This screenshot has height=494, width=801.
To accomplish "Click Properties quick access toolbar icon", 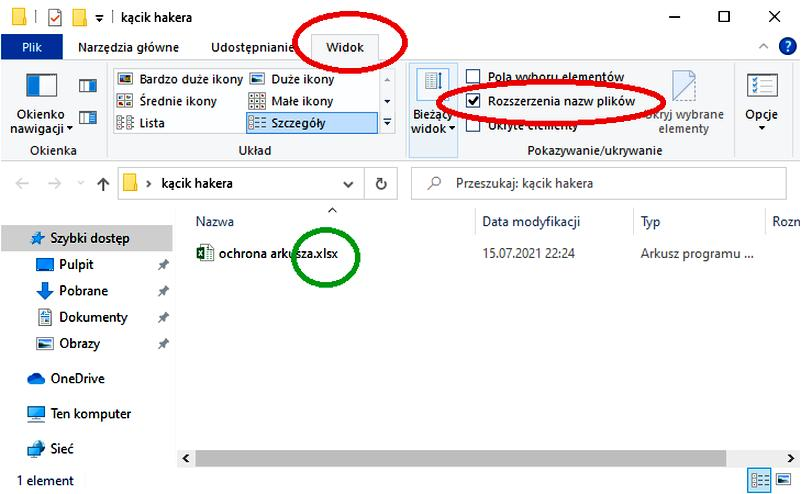I will 55,17.
